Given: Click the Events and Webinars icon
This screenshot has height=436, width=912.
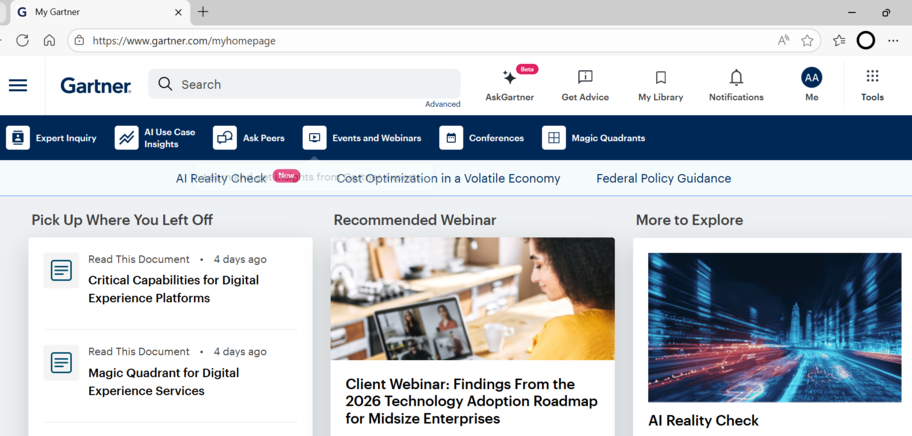Looking at the screenshot, I should coord(315,138).
